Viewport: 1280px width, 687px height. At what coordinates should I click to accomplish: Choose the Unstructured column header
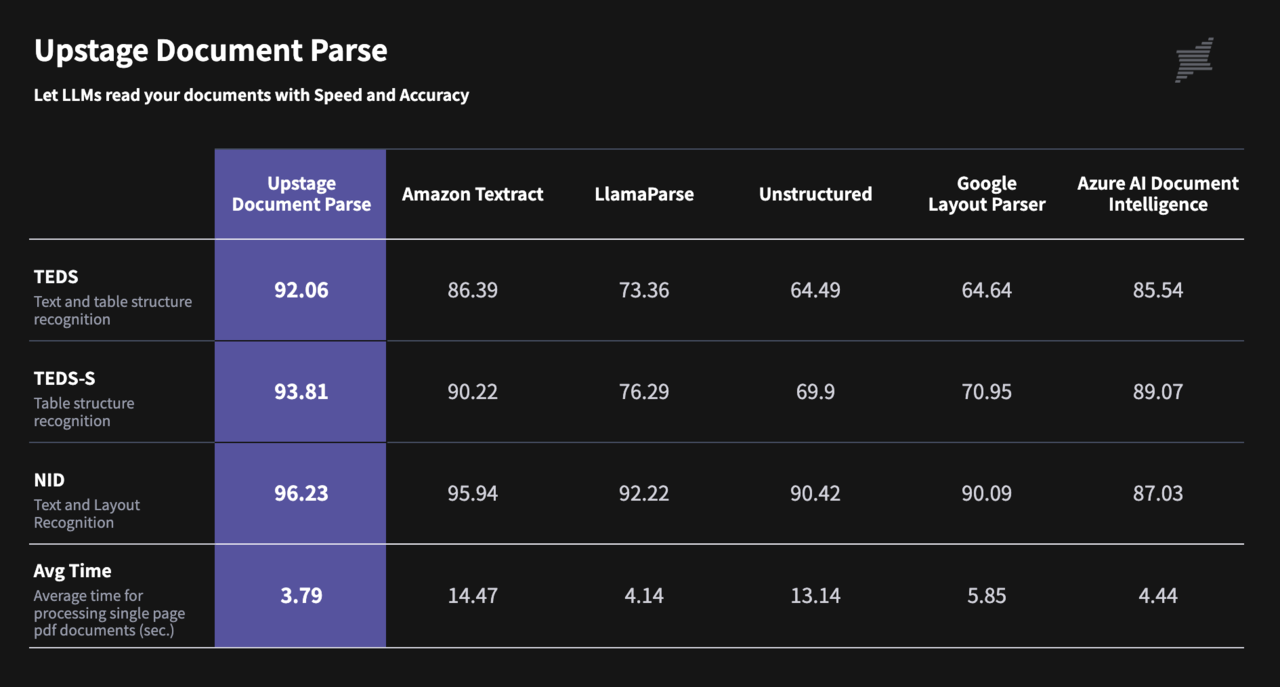815,194
